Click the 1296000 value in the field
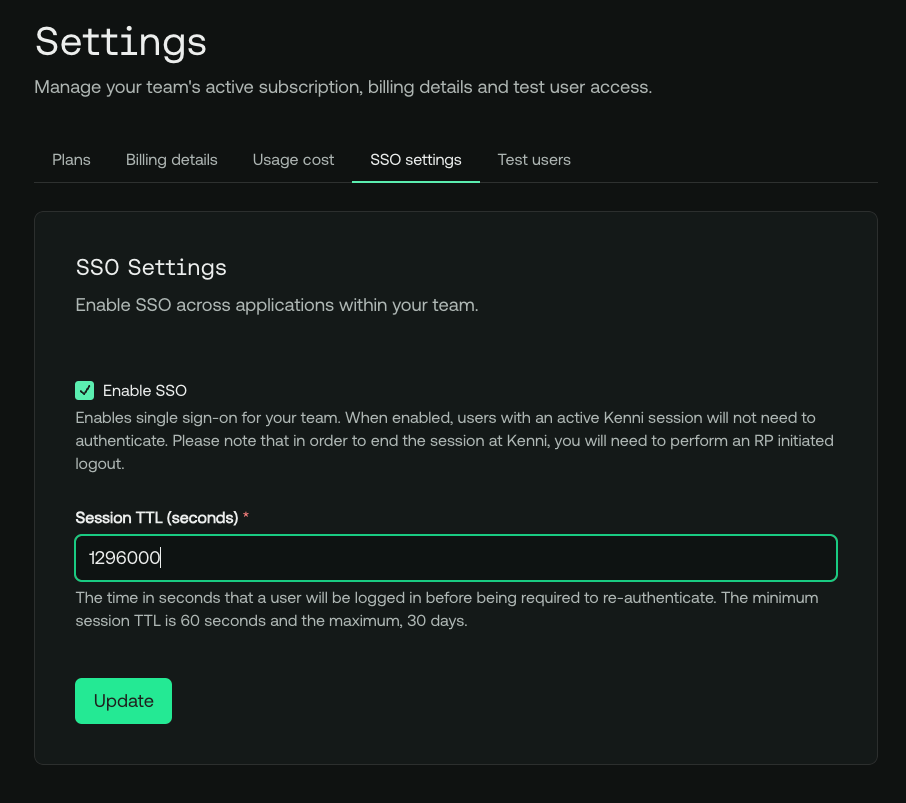Viewport: 906px width, 803px height. point(124,558)
